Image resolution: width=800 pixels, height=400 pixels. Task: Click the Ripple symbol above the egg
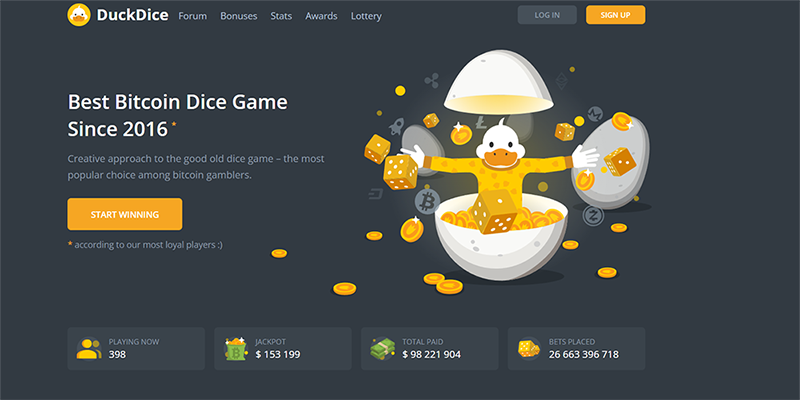pyautogui.click(x=432, y=81)
